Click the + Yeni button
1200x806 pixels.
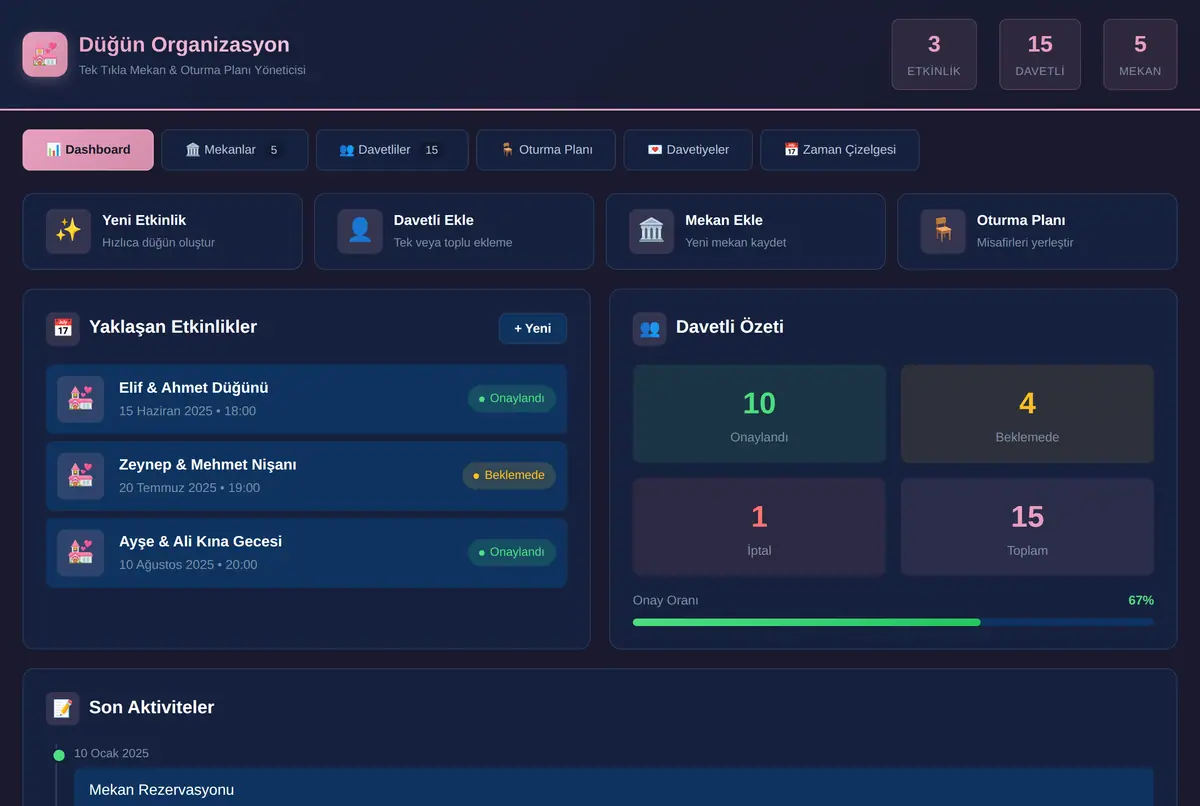[x=533, y=328]
